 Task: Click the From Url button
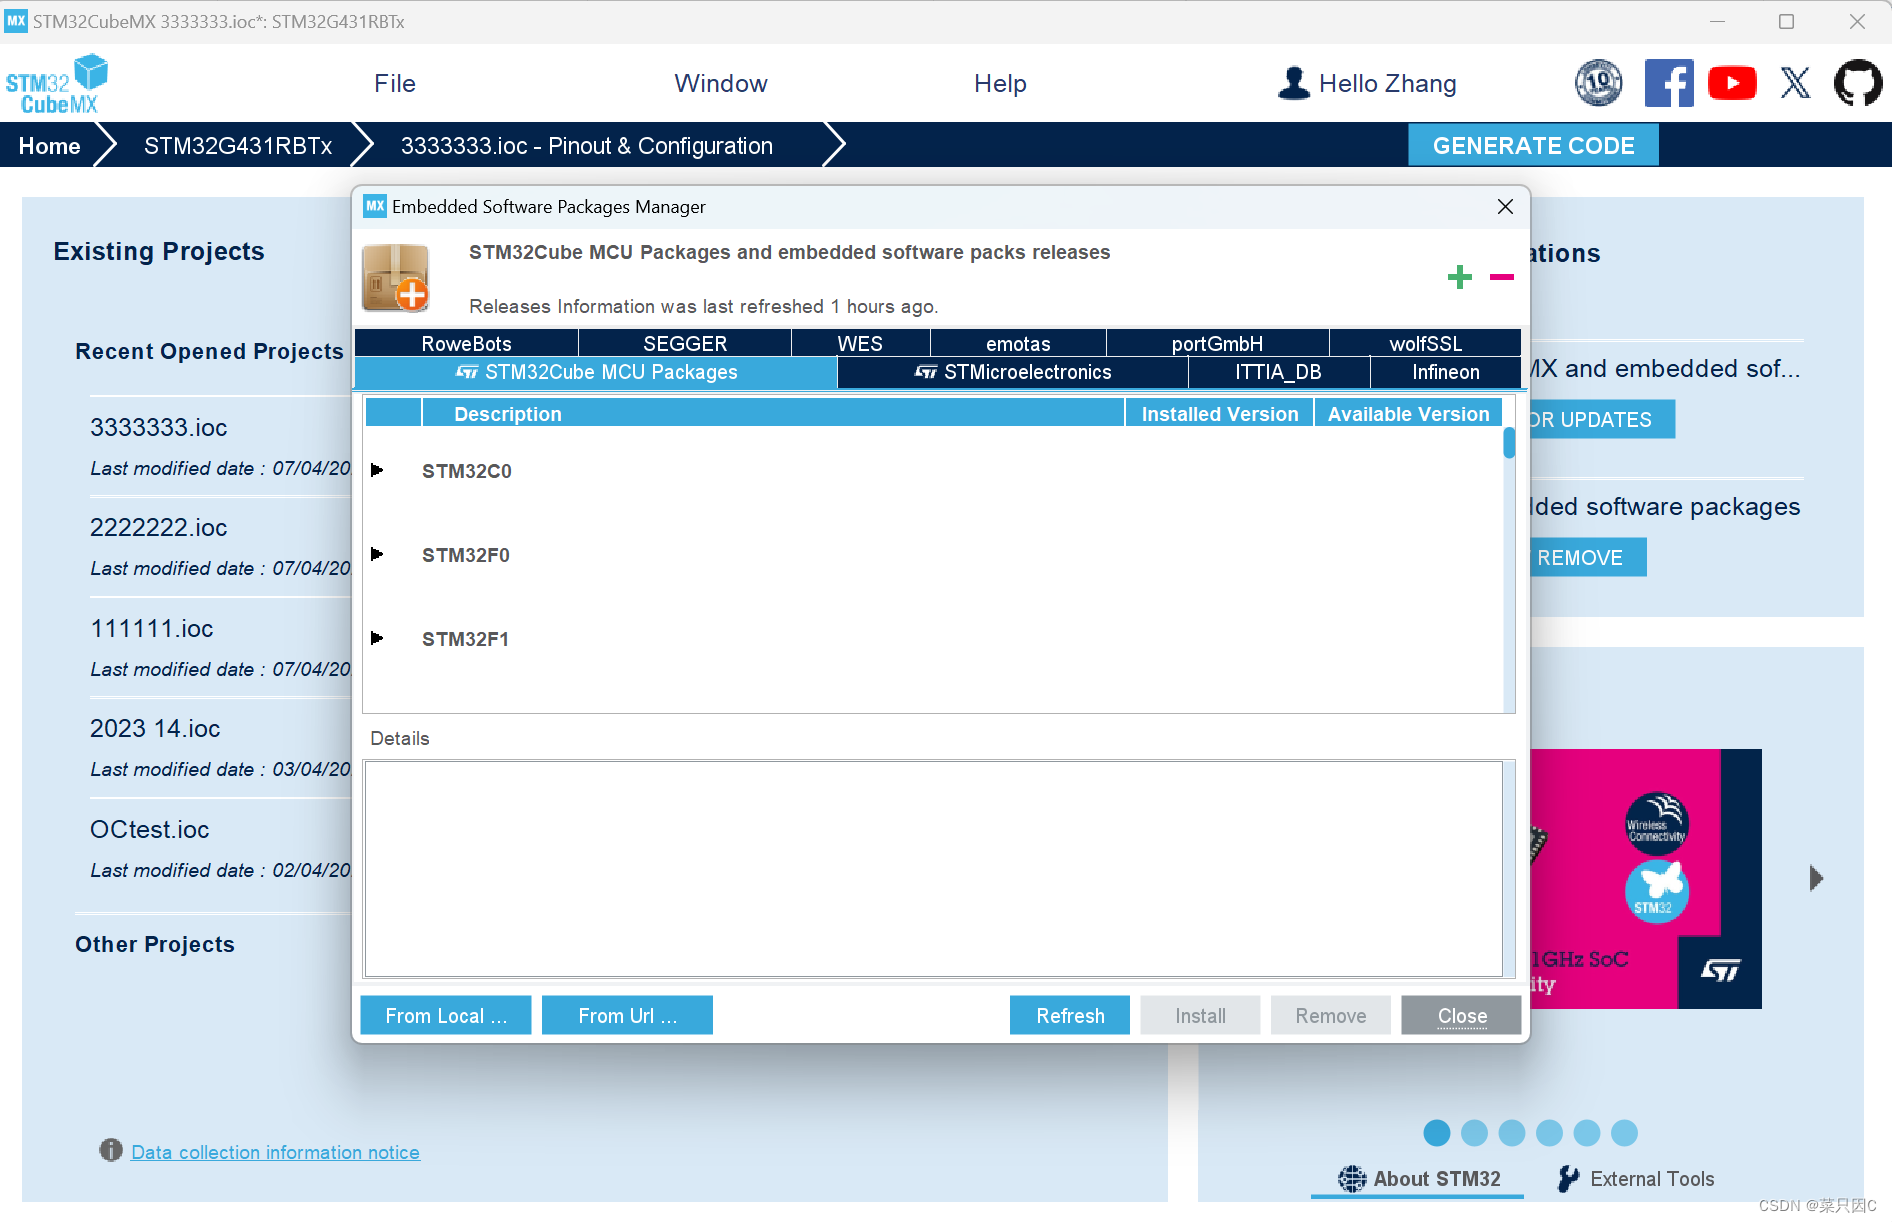tap(627, 1015)
